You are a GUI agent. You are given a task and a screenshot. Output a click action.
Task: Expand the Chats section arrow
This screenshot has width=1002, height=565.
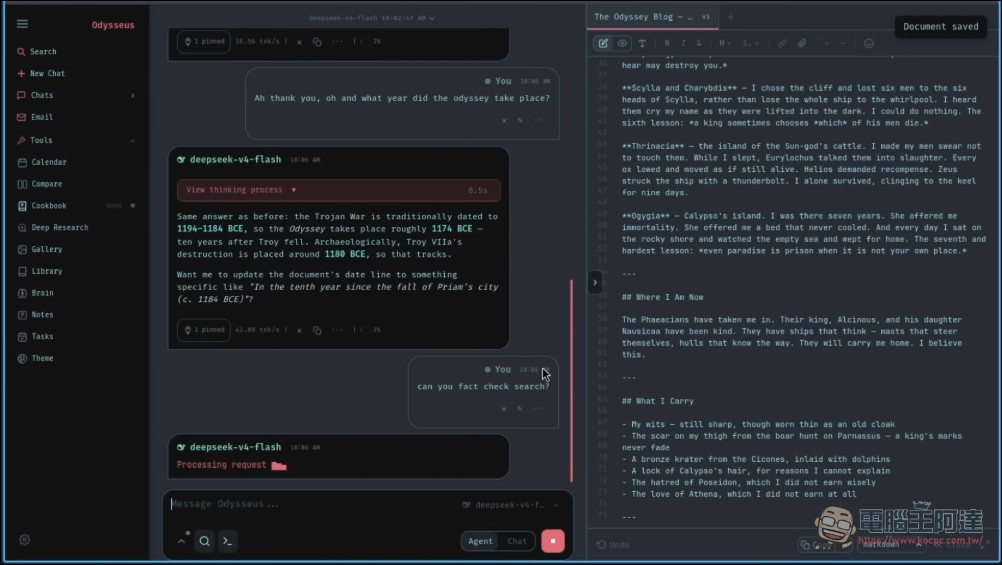point(133,95)
